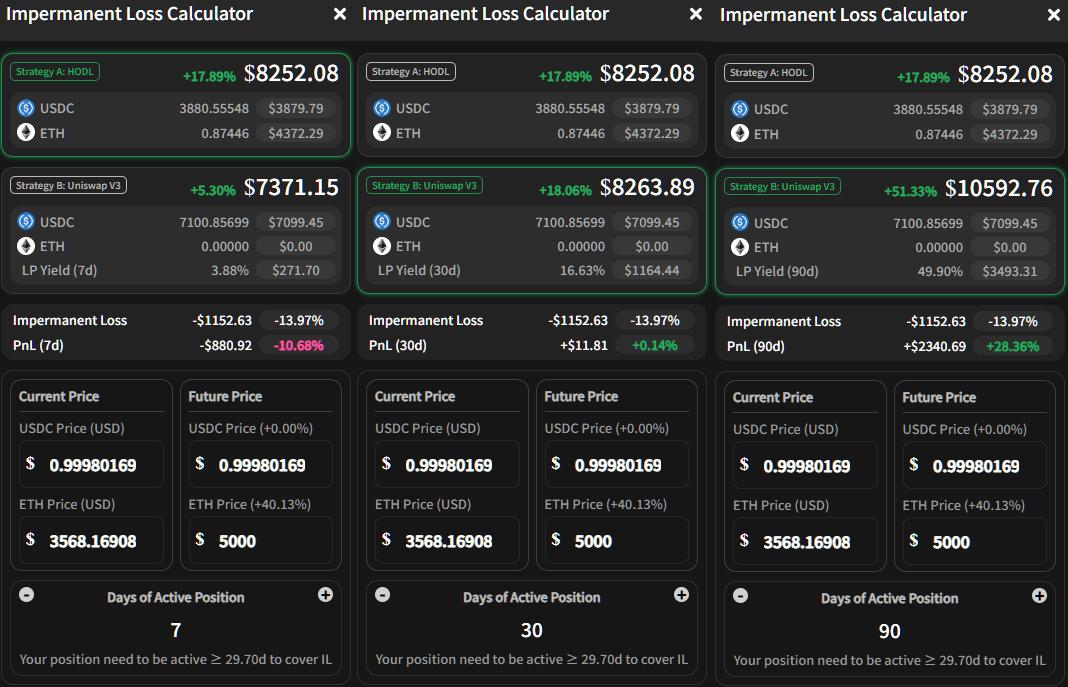The width and height of the screenshot is (1068, 687).
Task: Close the 7-day Impermanent Loss Calculator
Action: click(x=340, y=14)
